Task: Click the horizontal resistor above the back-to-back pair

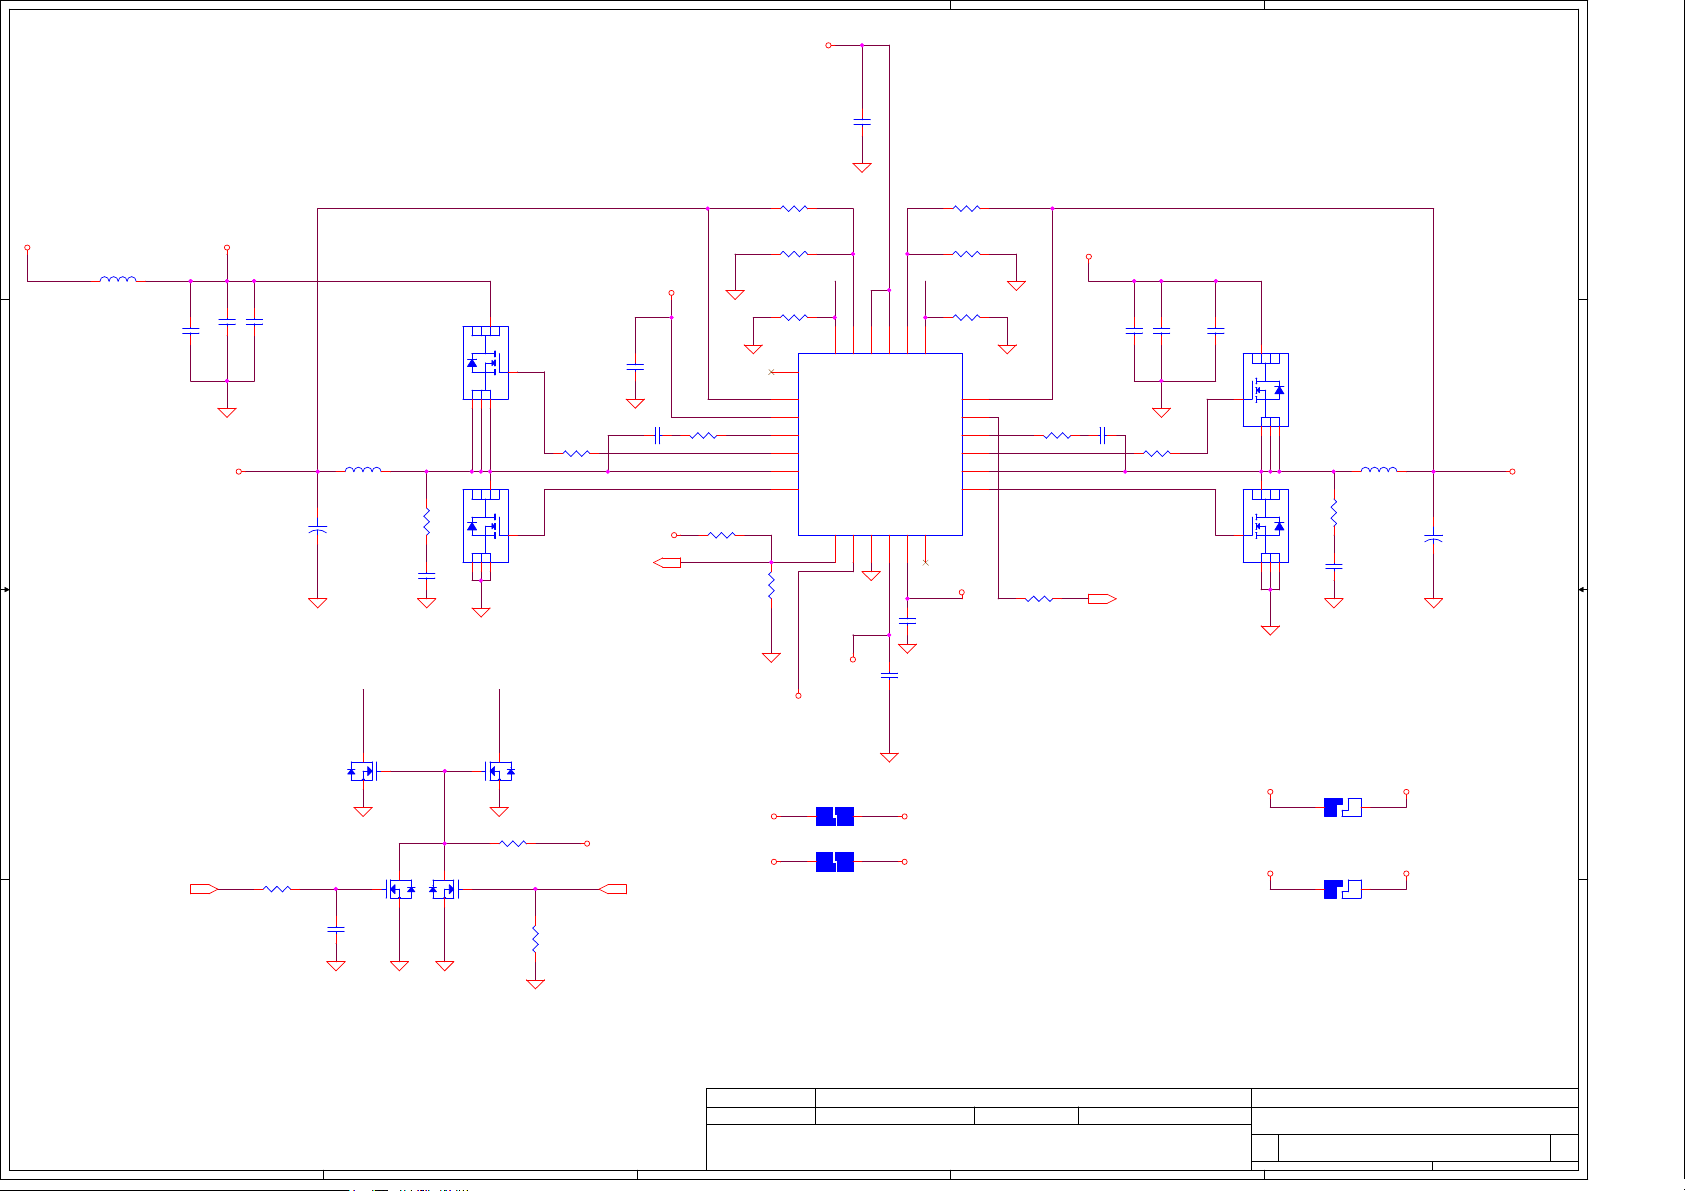Action: [513, 844]
